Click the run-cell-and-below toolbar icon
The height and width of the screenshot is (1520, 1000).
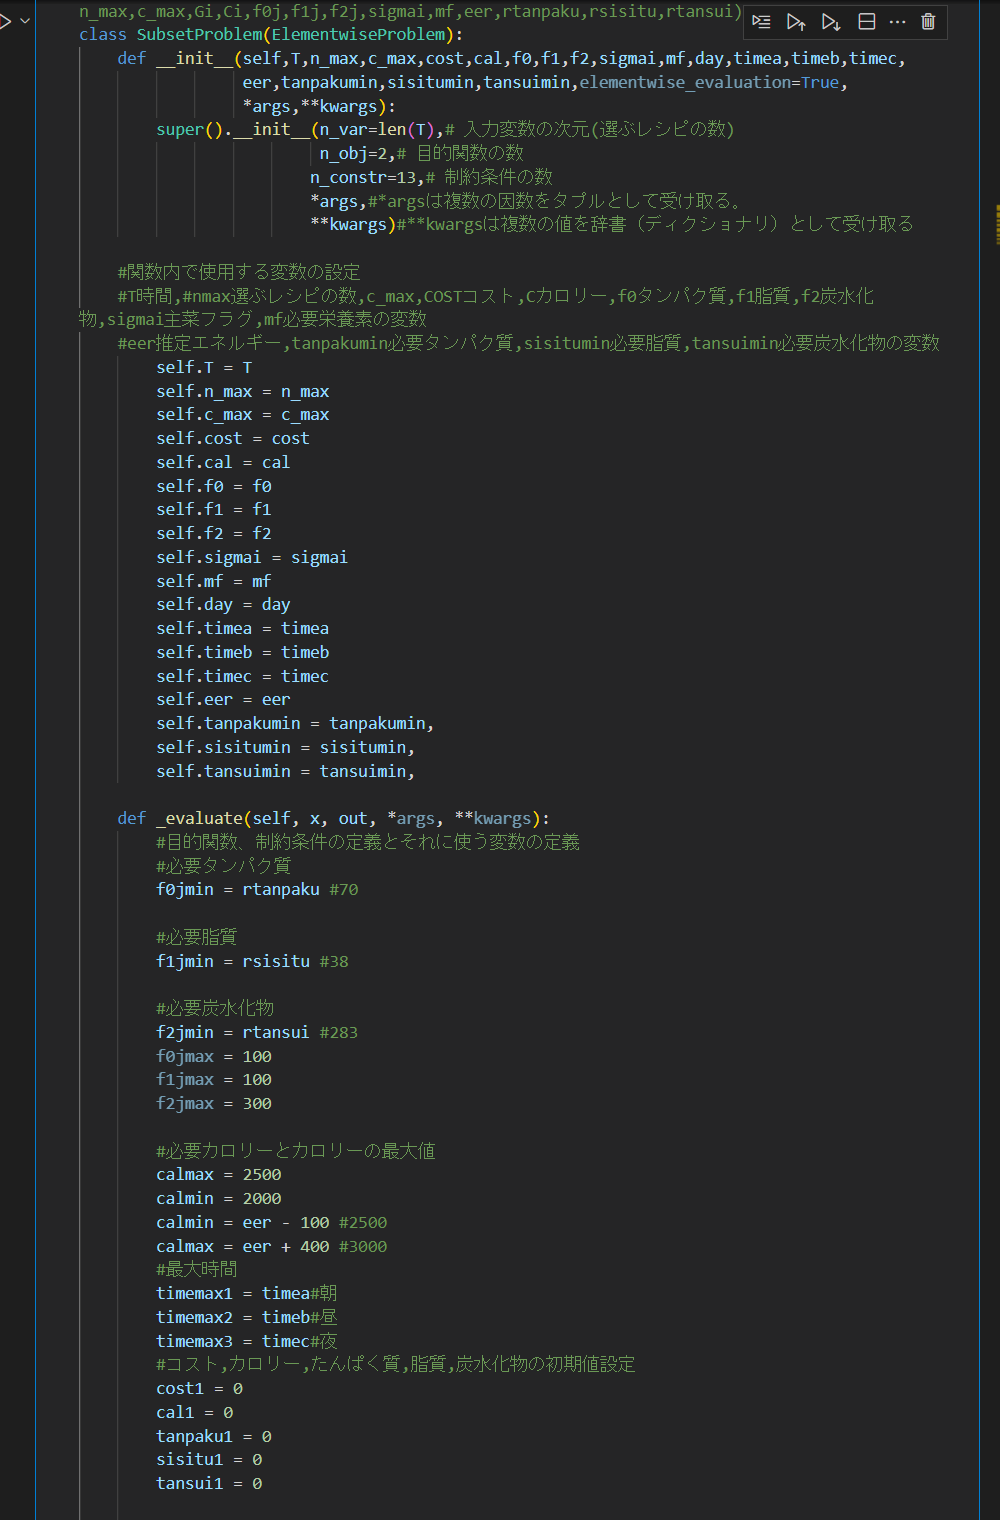pyautogui.click(x=831, y=21)
